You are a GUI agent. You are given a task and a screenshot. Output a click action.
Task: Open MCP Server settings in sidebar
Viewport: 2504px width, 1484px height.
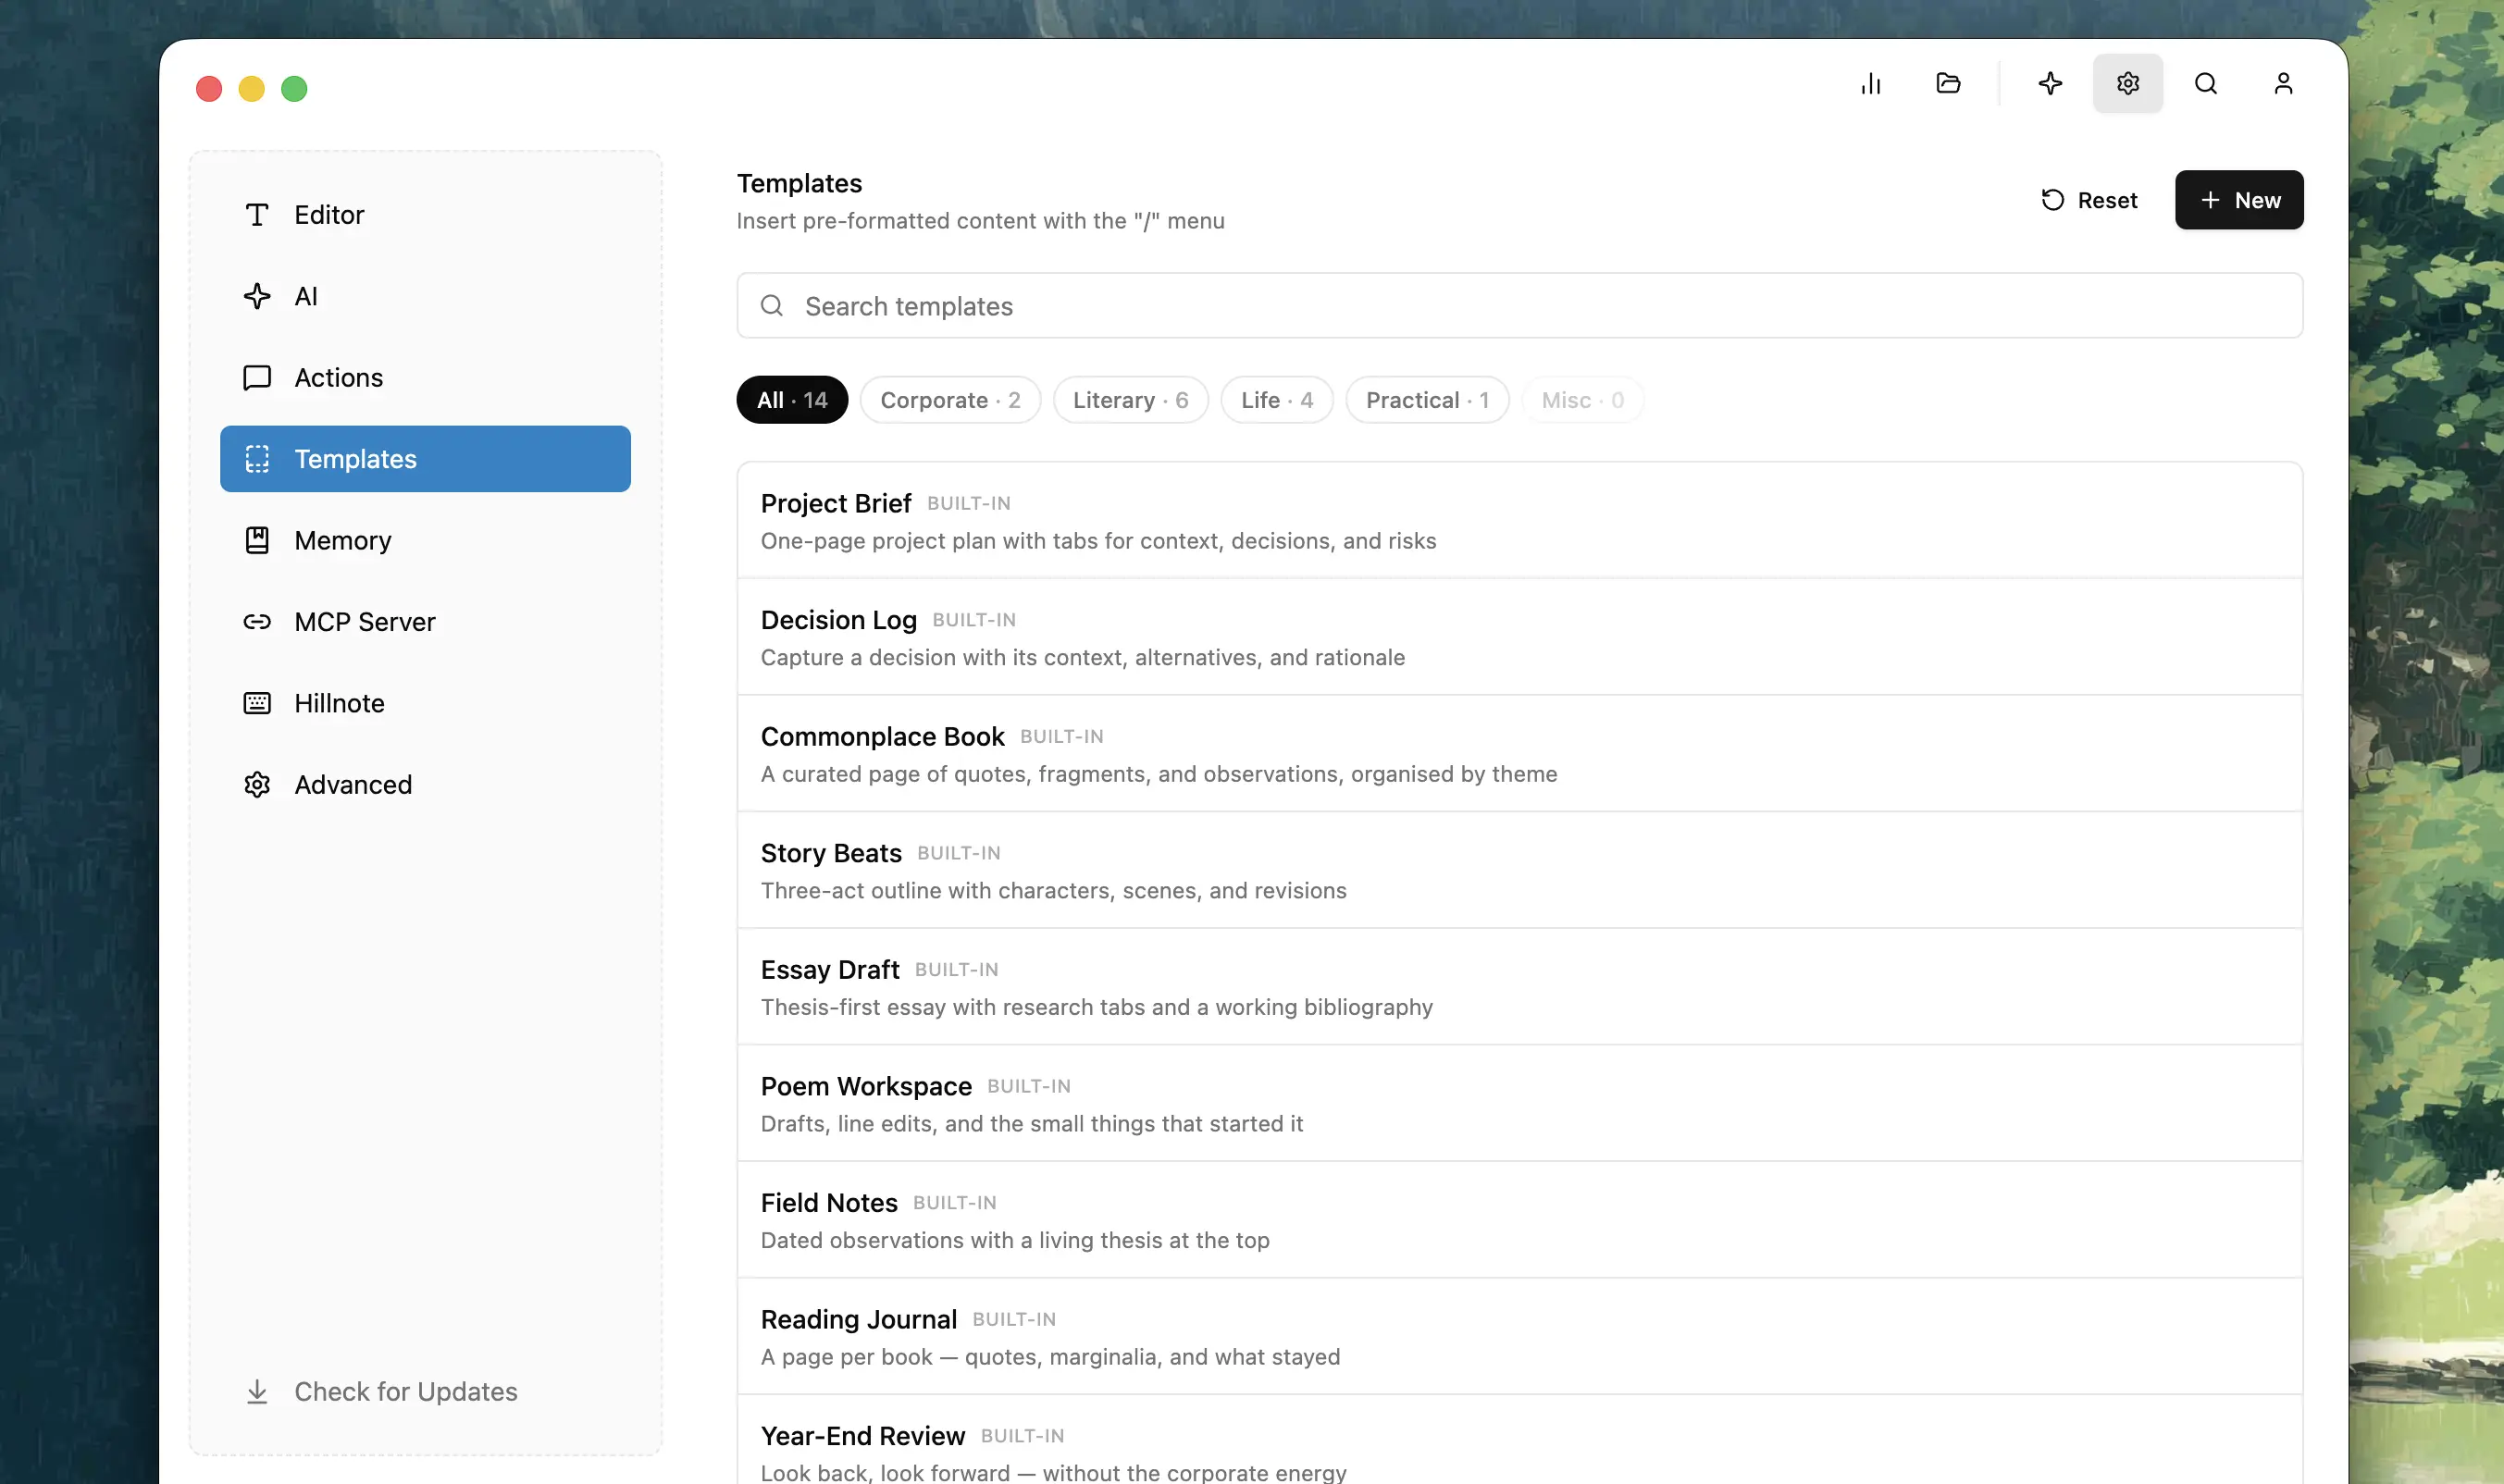tap(425, 622)
